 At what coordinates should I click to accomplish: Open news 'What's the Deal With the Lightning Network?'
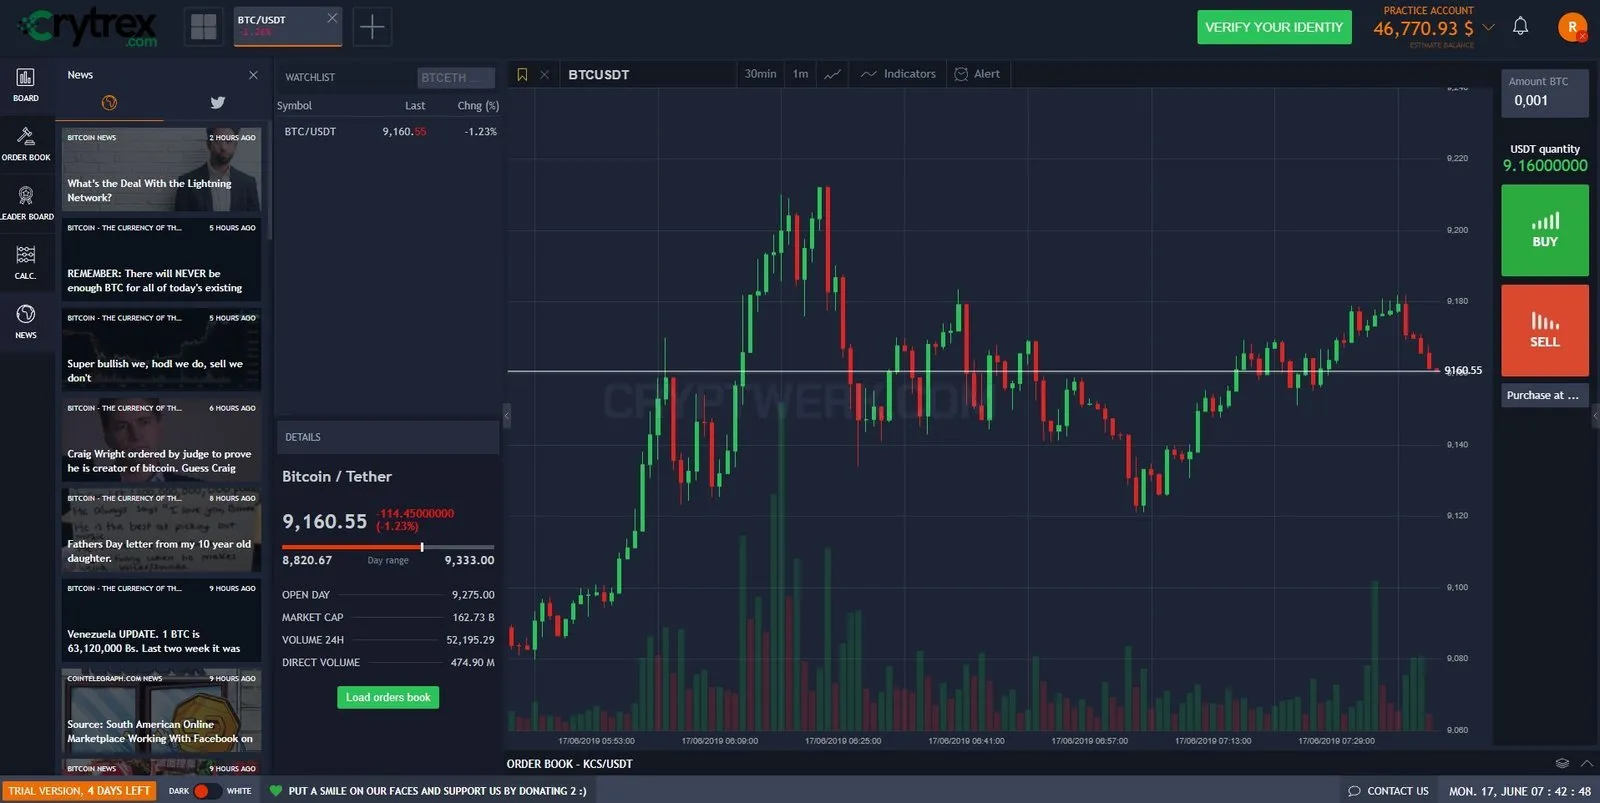[x=161, y=169]
